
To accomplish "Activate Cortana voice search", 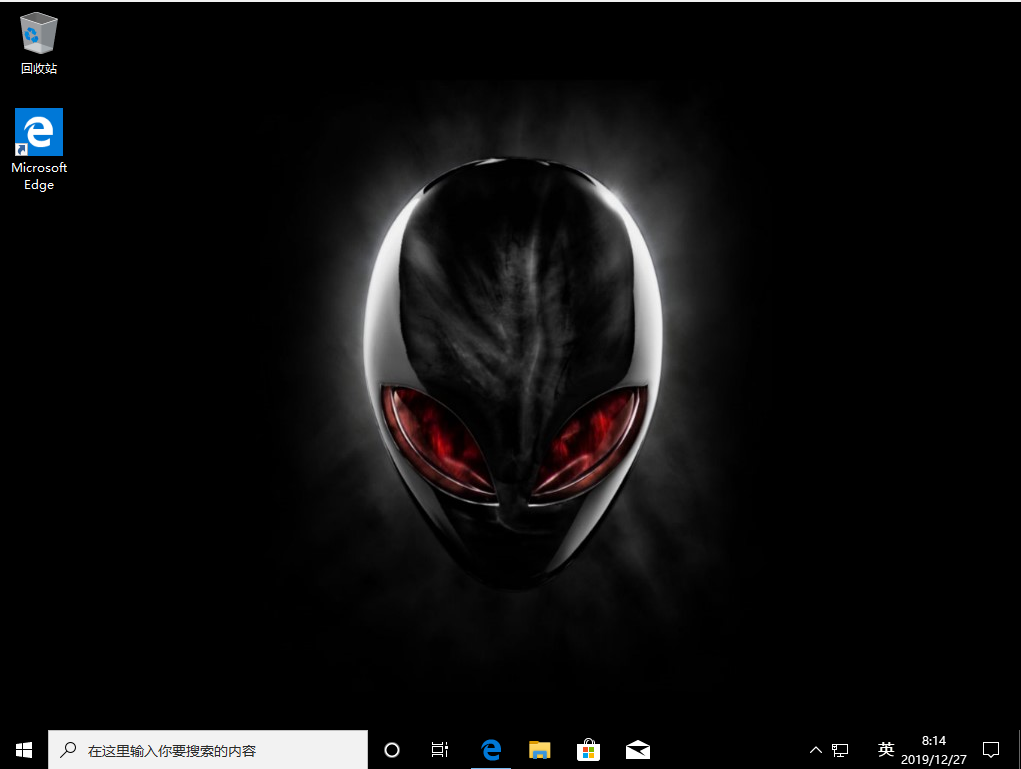I will click(x=391, y=750).
